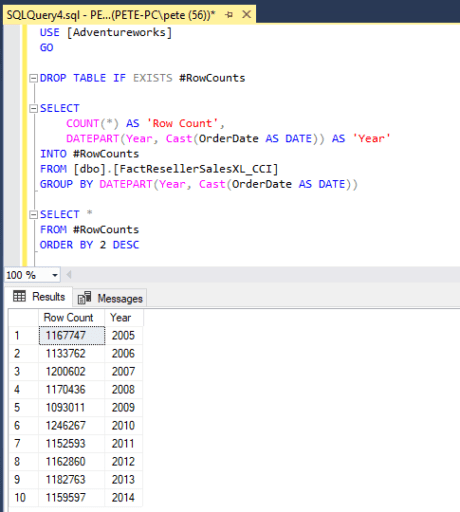
Task: Collapse the SELECT * statement block
Action: tap(33, 215)
